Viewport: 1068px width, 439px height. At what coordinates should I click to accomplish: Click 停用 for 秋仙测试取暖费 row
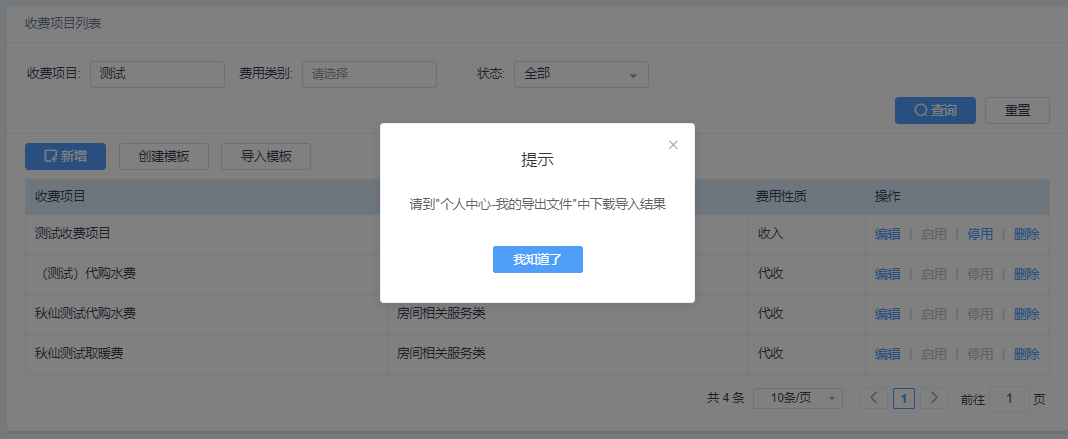point(979,354)
